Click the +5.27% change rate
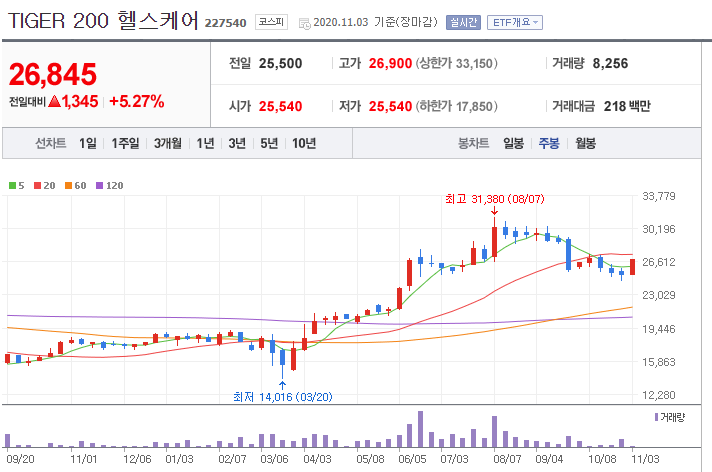 pos(137,101)
